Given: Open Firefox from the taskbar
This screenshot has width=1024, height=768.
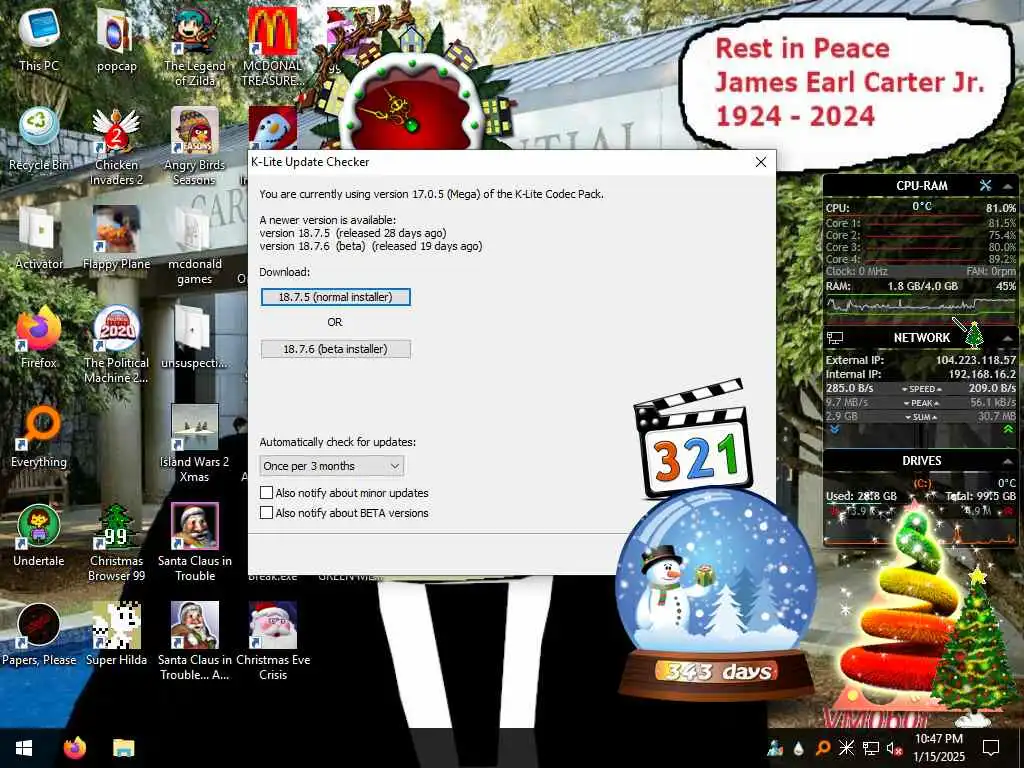Looking at the screenshot, I should point(74,748).
